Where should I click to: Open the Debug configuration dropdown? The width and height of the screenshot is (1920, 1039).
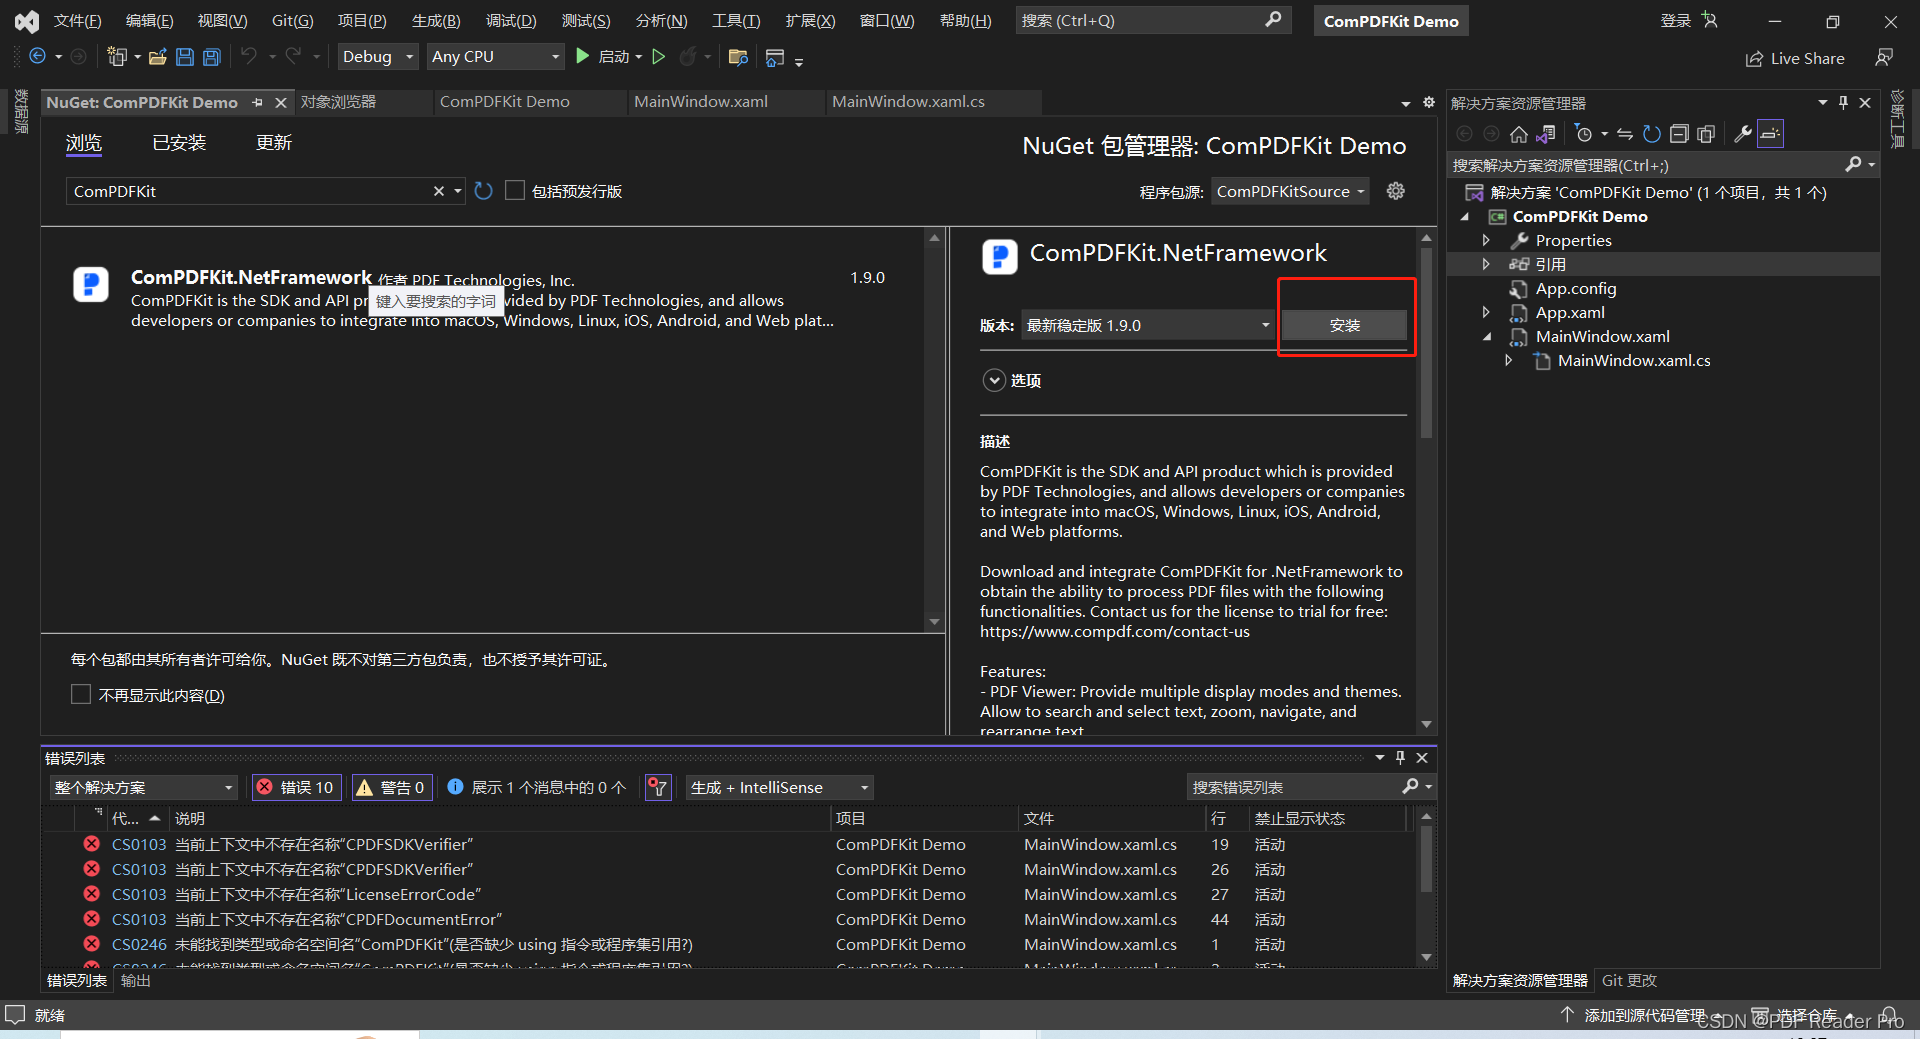378,57
